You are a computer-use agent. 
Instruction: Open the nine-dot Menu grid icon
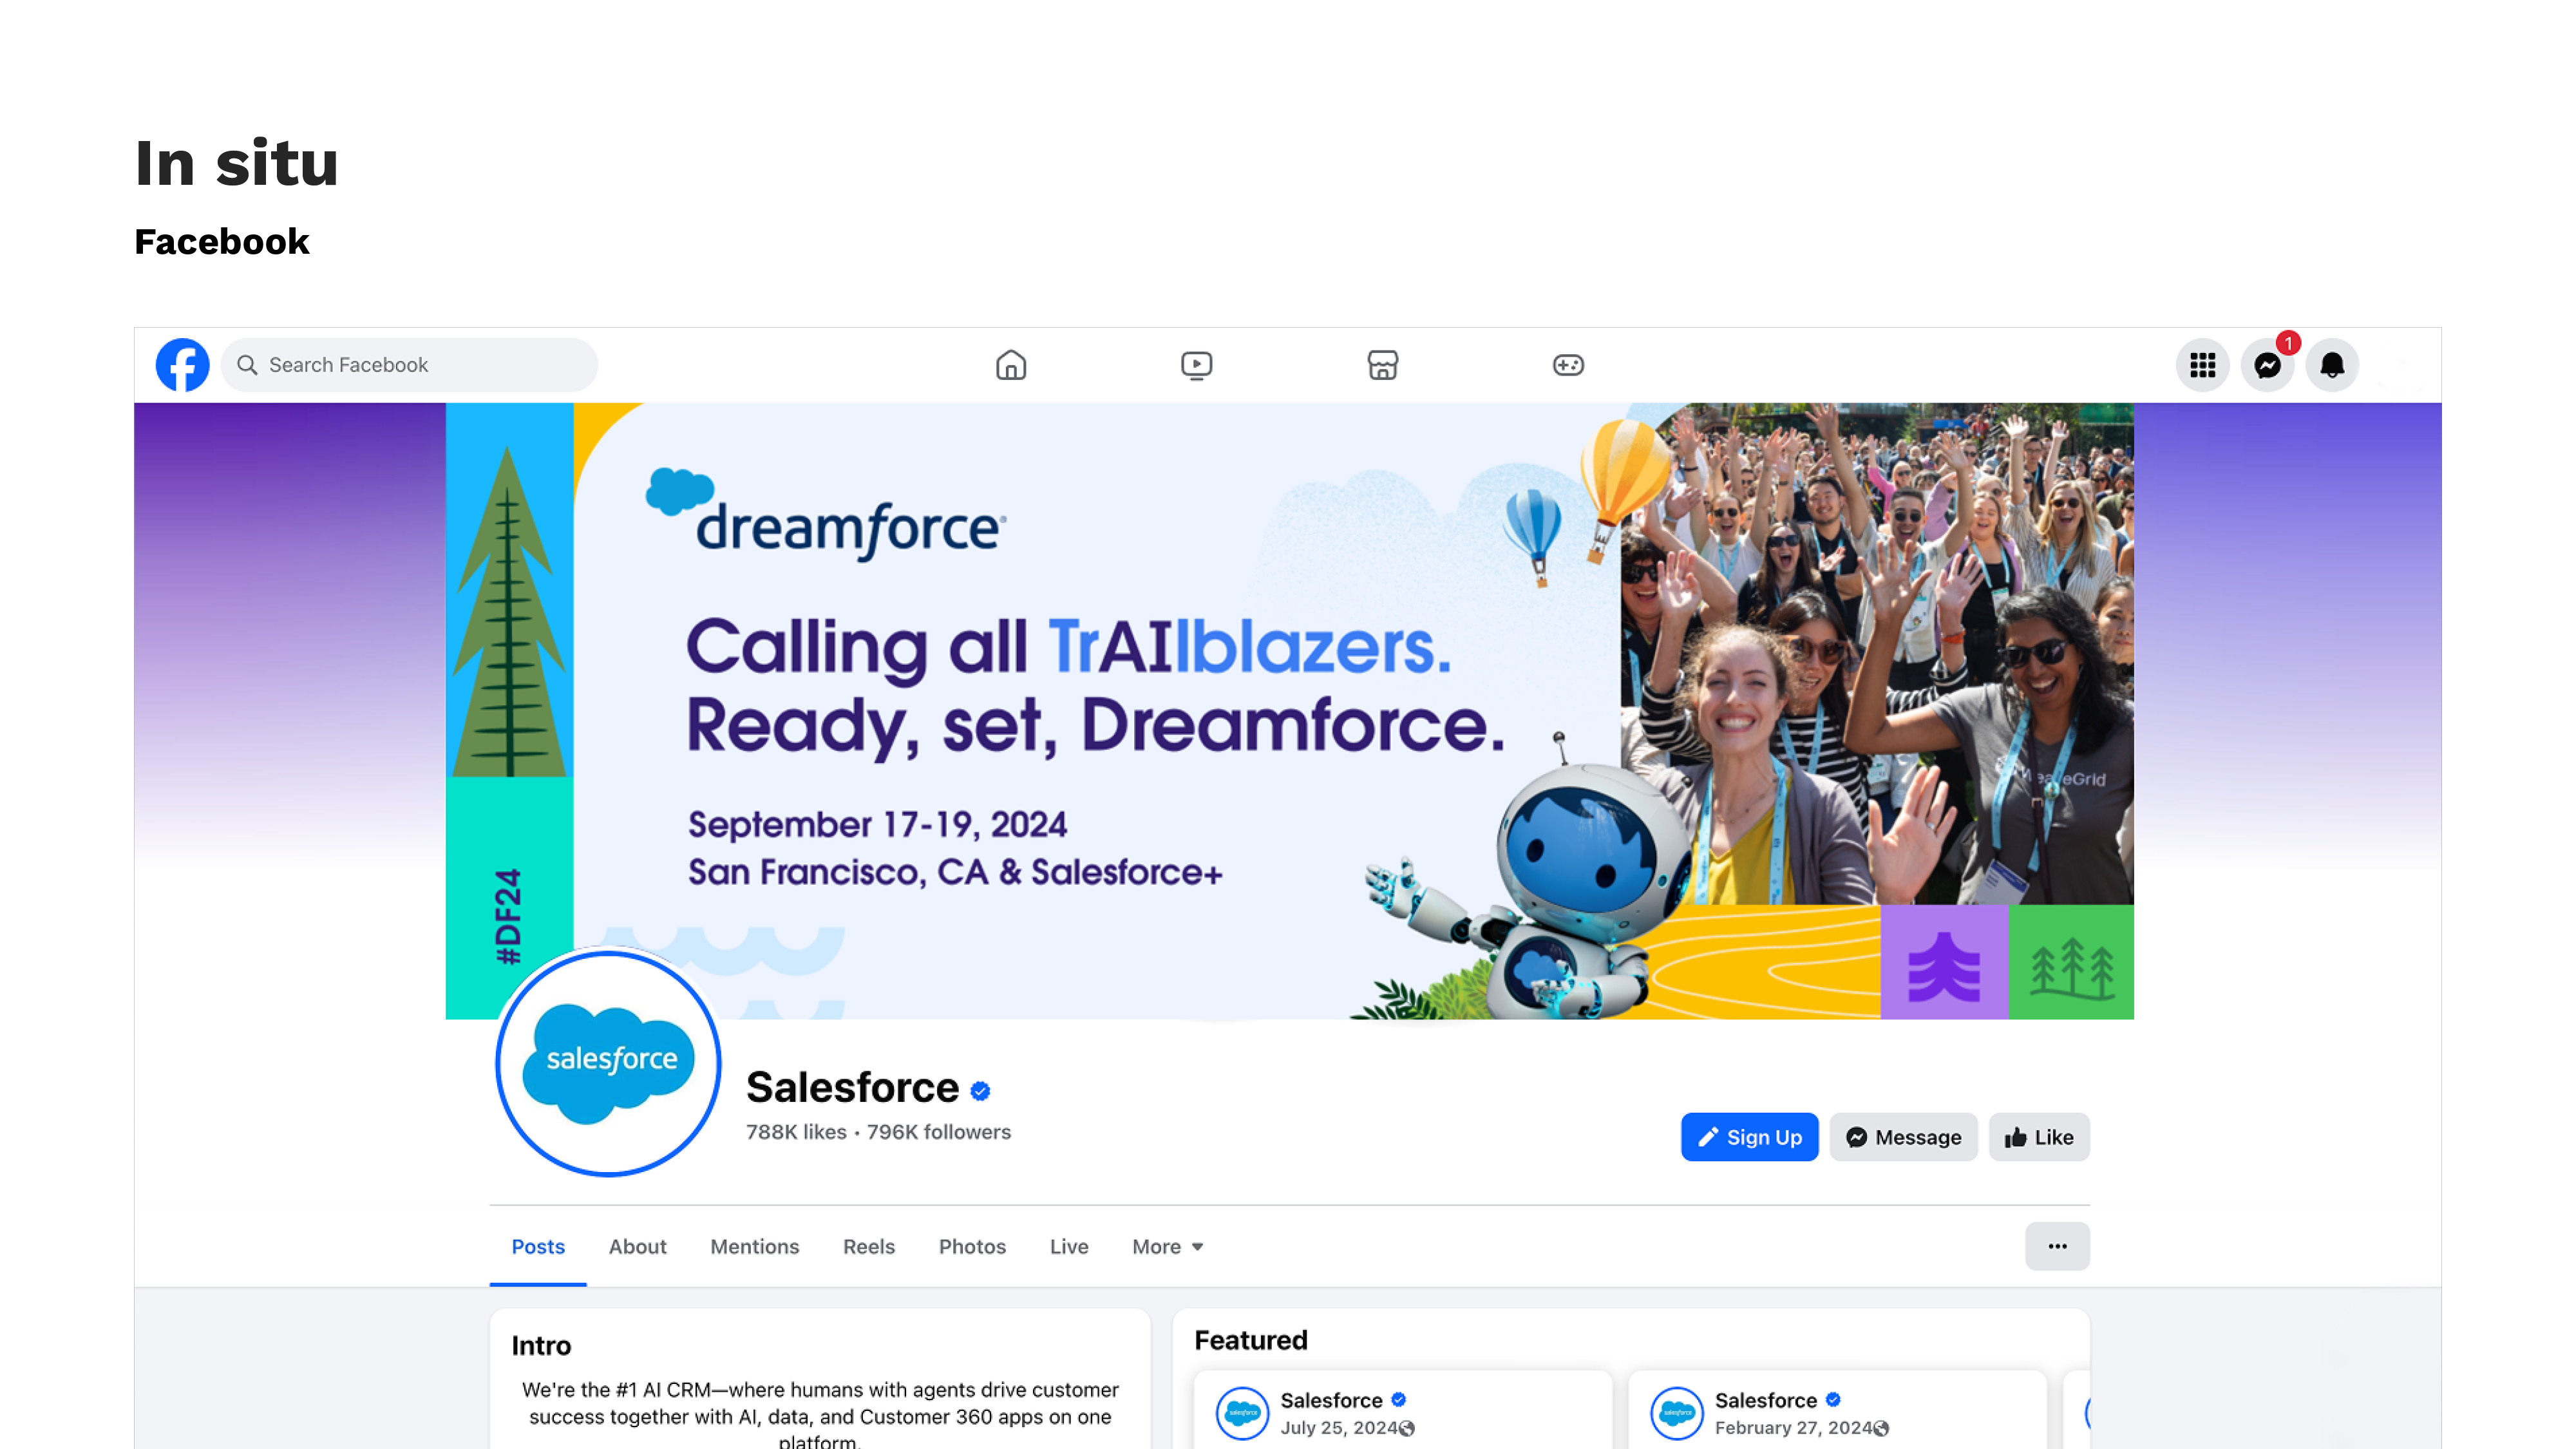coord(2202,365)
